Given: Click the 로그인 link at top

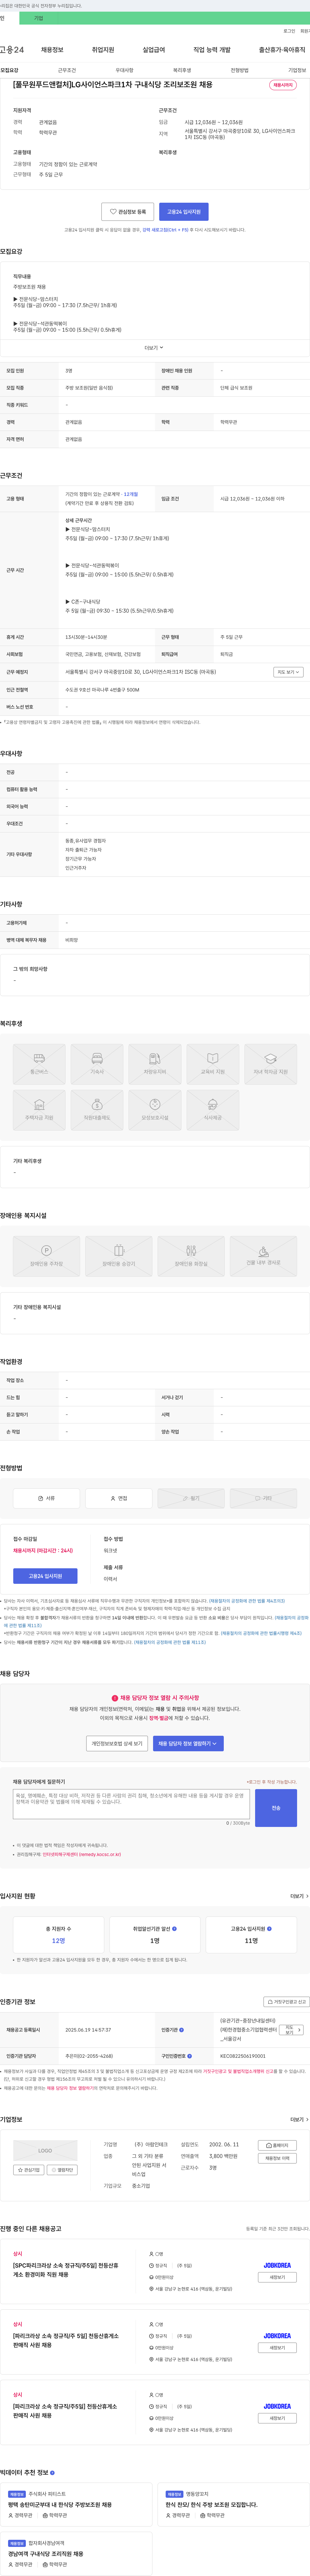Looking at the screenshot, I should (289, 31).
